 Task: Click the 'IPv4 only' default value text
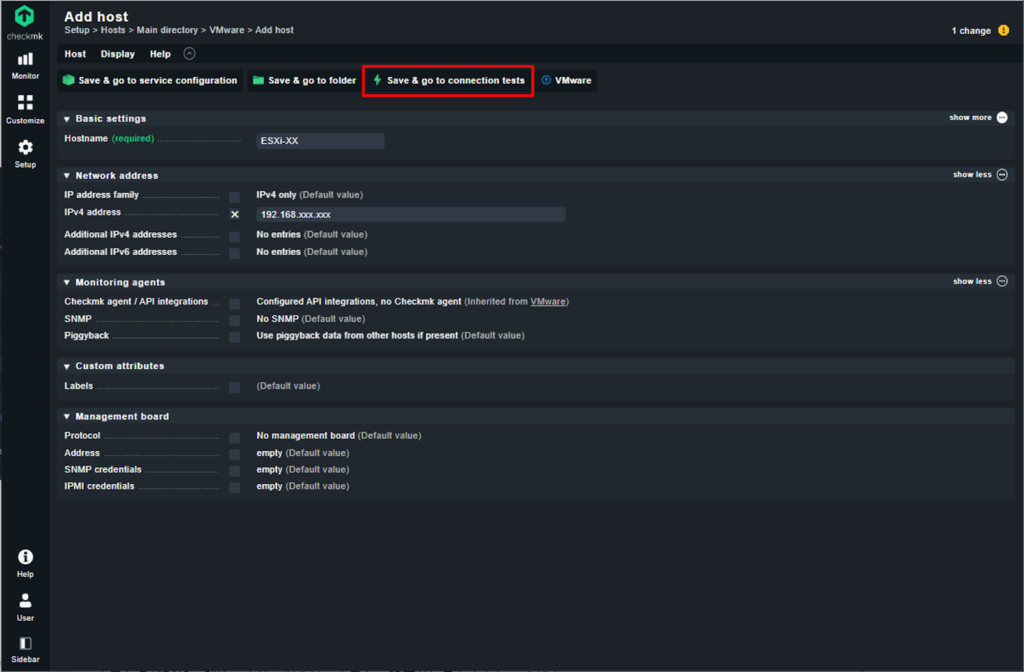[276, 195]
